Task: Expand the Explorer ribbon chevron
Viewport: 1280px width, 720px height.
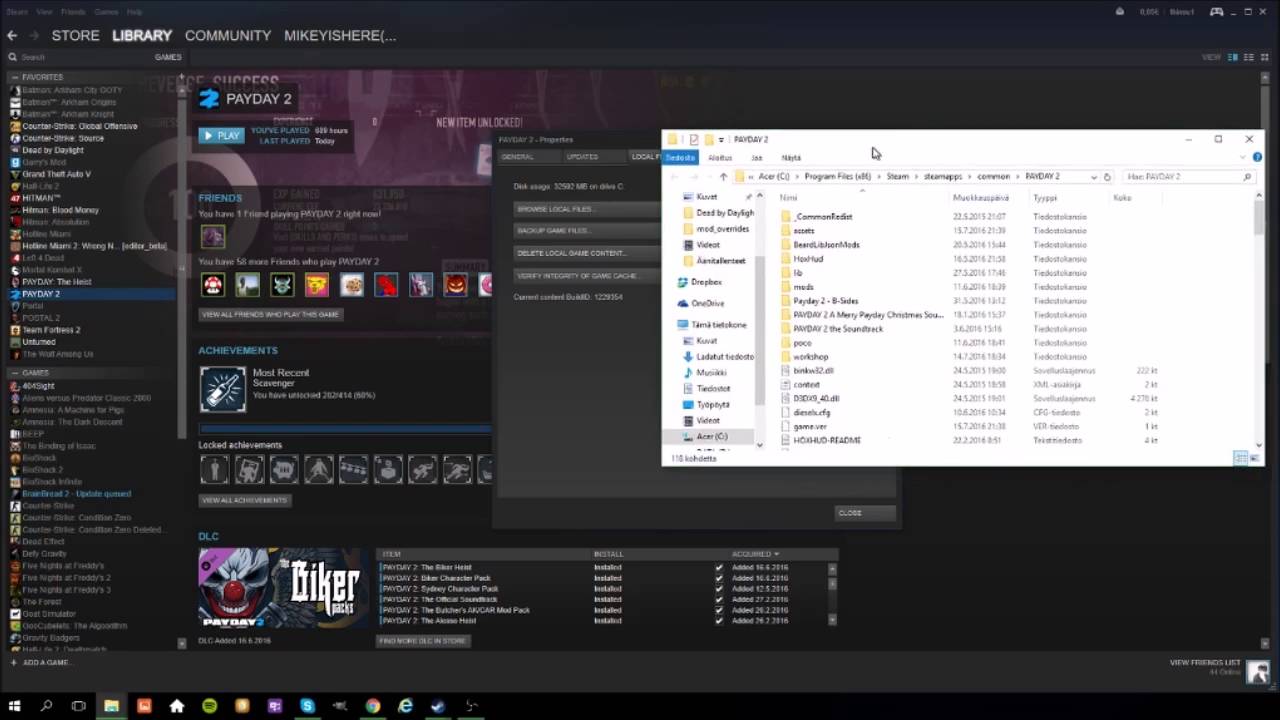Action: (x=1244, y=157)
